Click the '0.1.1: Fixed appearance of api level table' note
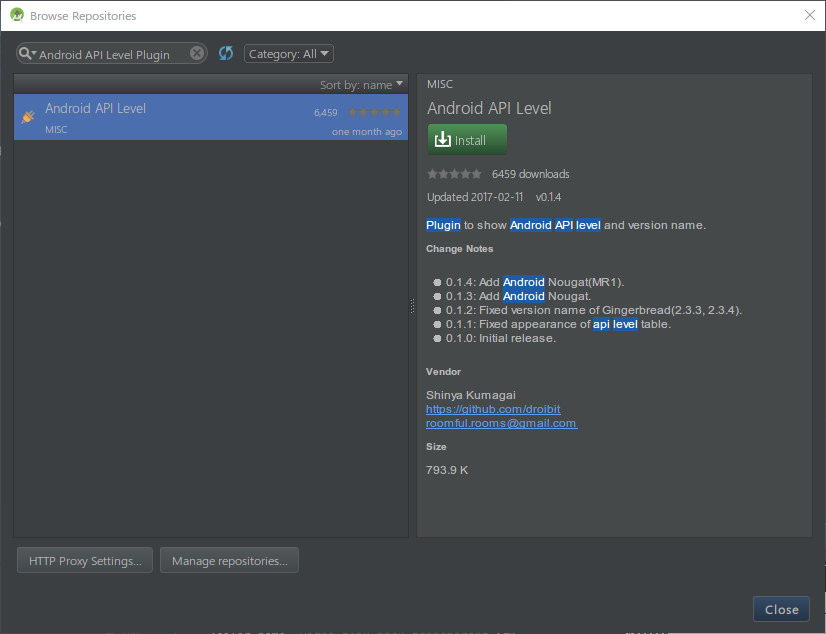 click(x=558, y=324)
